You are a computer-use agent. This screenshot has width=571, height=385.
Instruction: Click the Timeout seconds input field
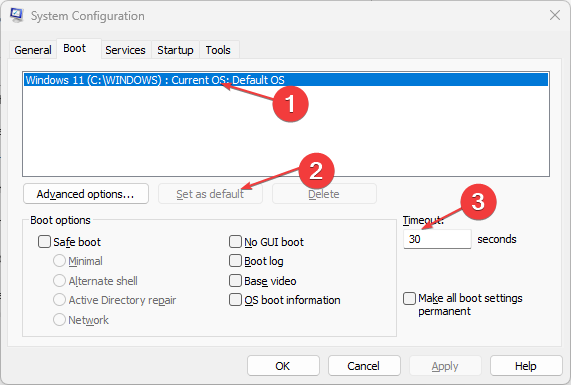437,239
